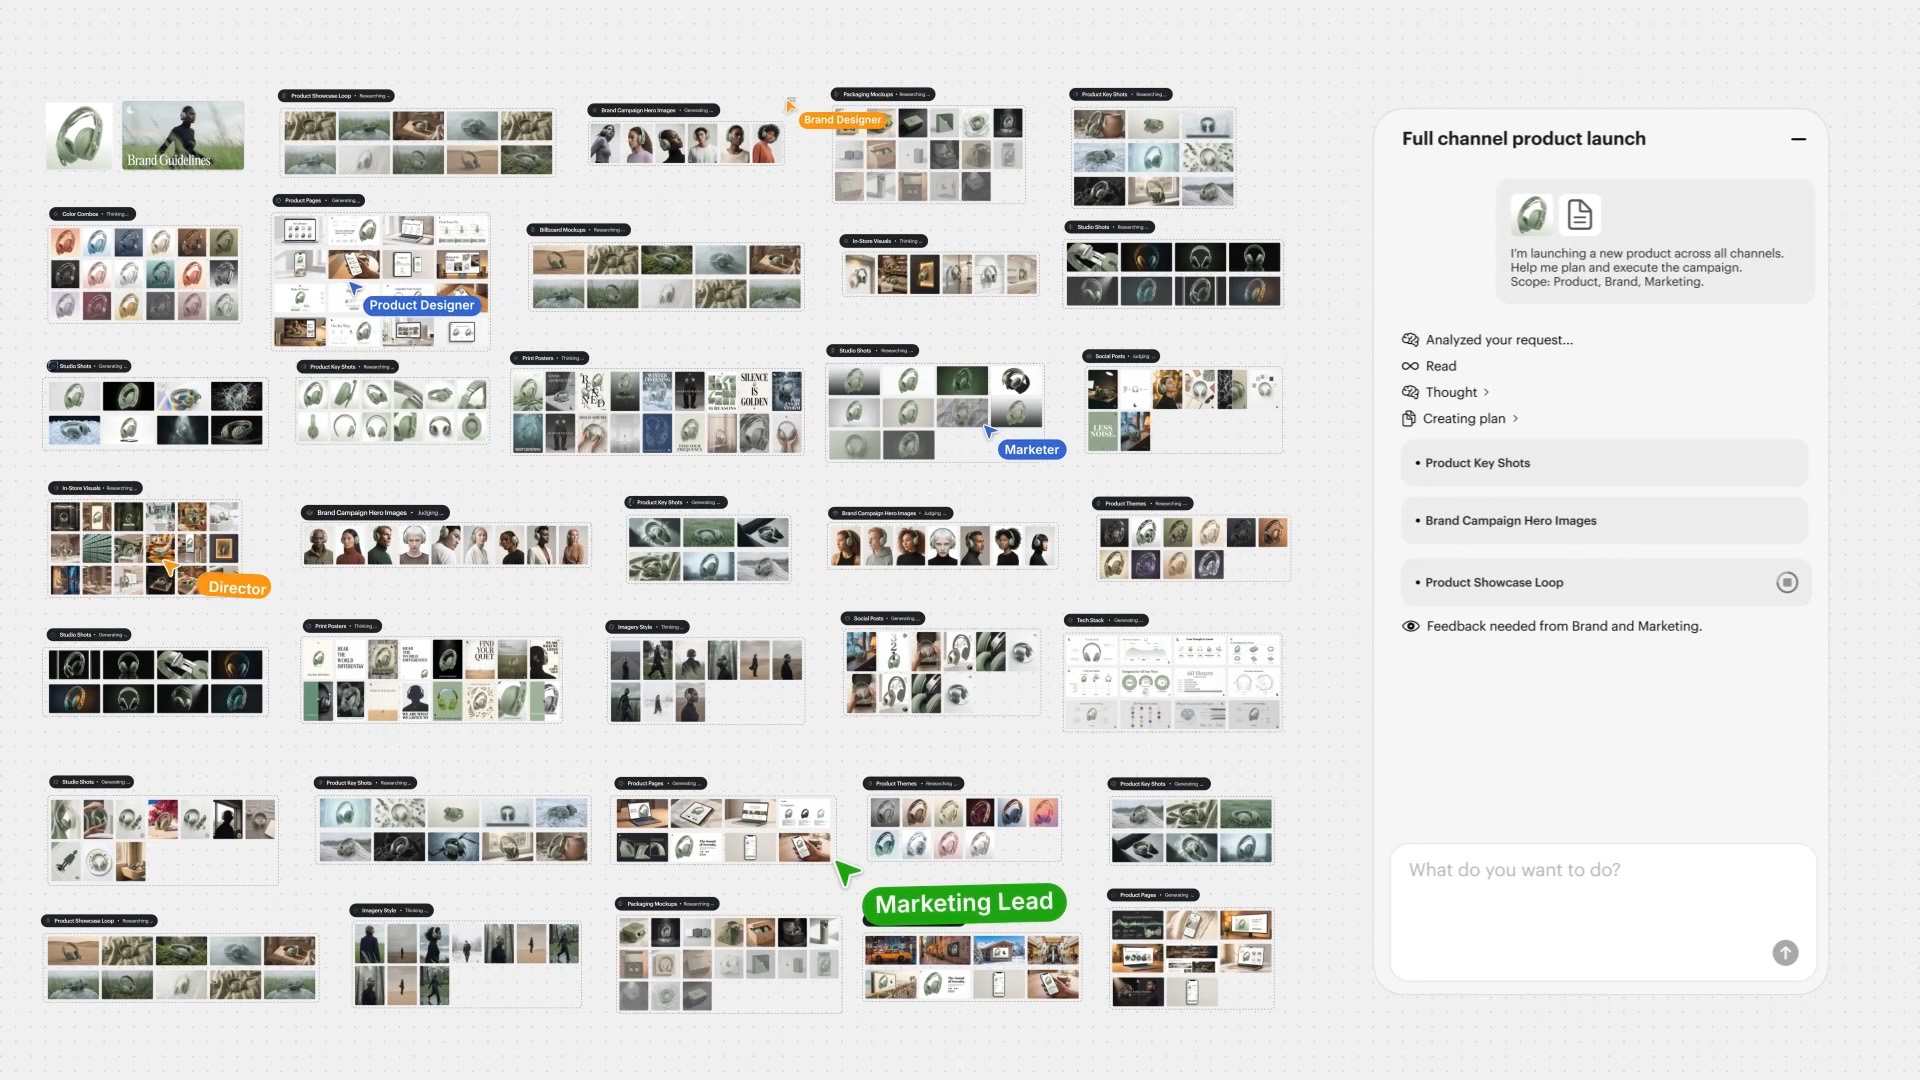The image size is (1920, 1080).
Task: Click the Creating plan clipboard icon
Action: pyautogui.click(x=1409, y=419)
